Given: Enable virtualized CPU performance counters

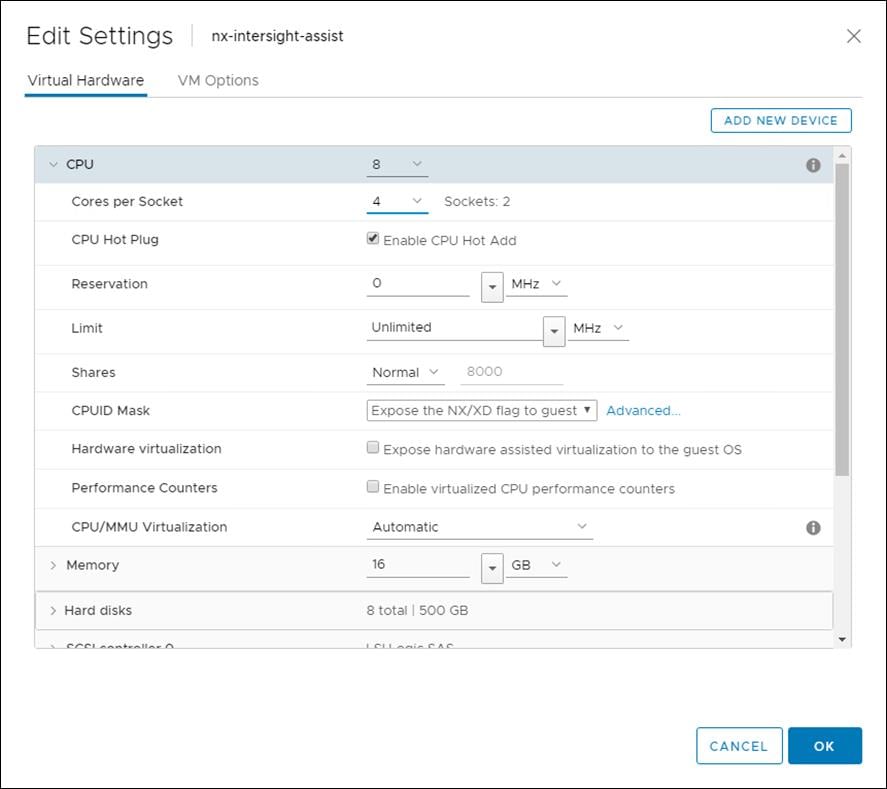Looking at the screenshot, I should pos(371,487).
